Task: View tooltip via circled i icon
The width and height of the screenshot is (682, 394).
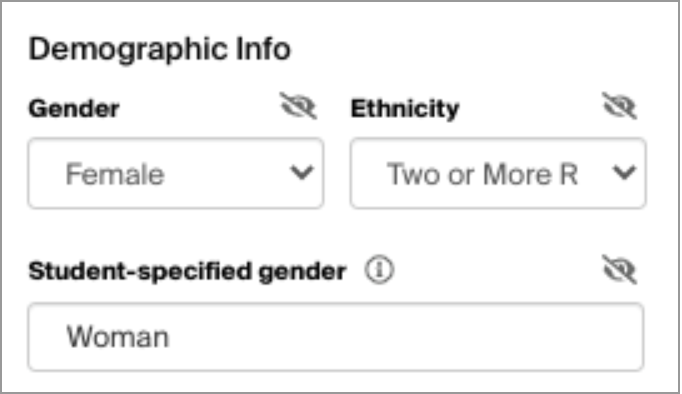Action: [x=379, y=270]
